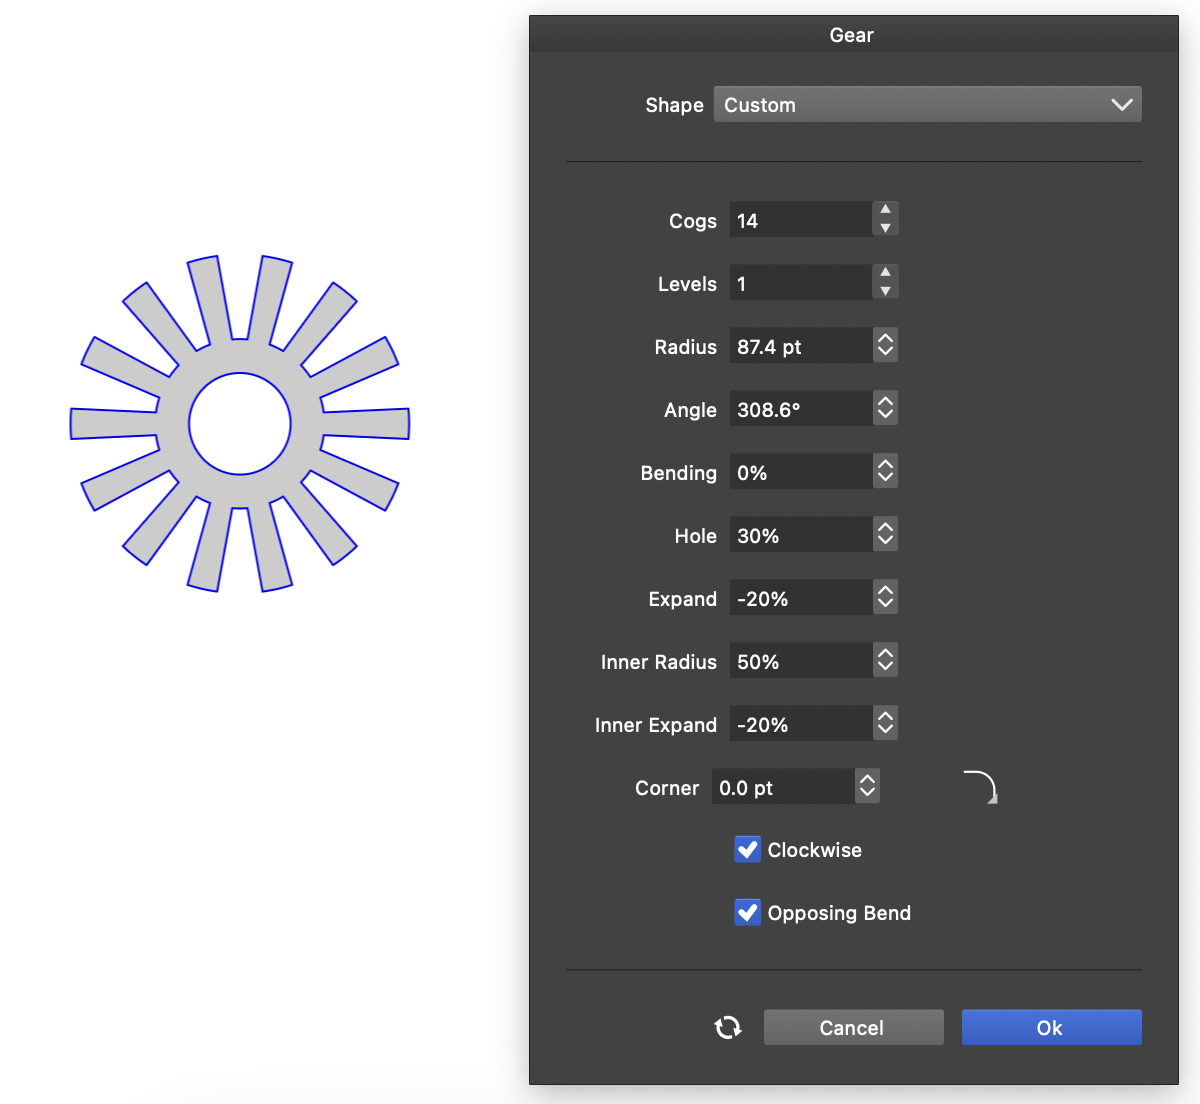Increase Levels with the up arrow
The image size is (1200, 1104).
point(885,273)
